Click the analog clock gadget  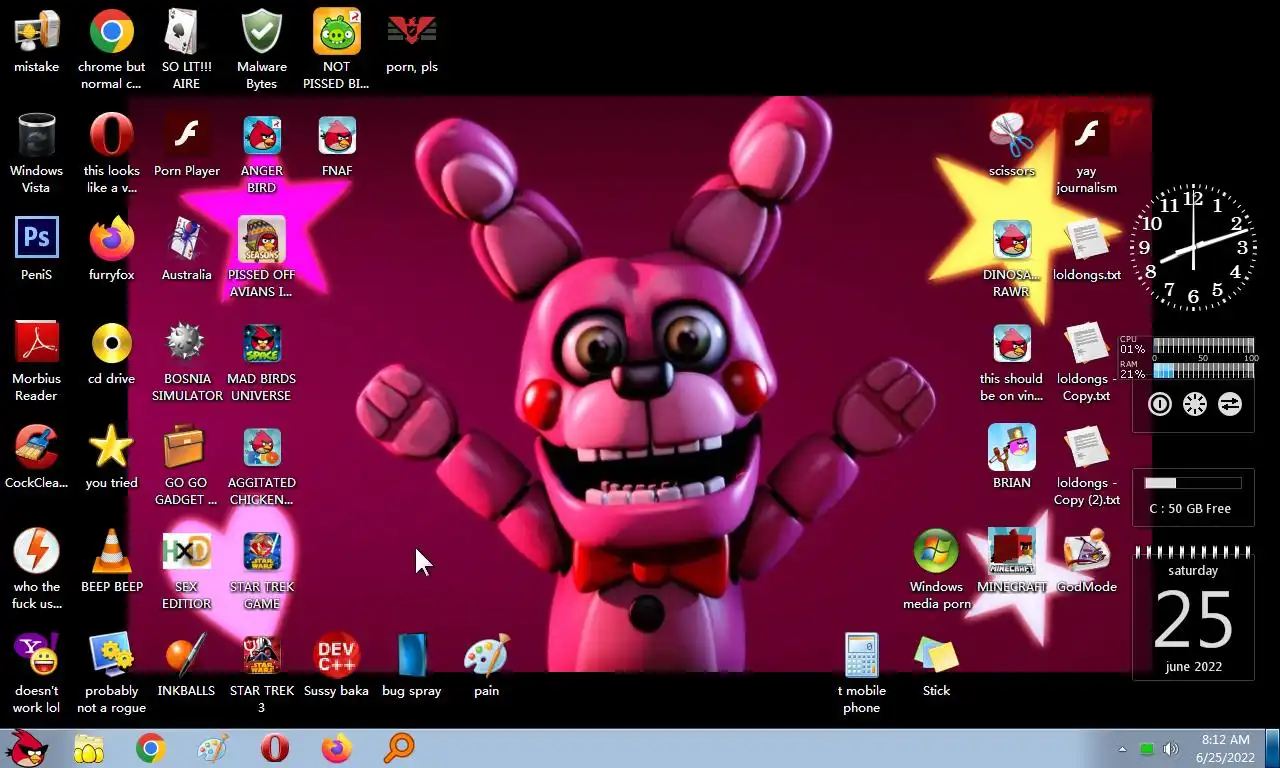click(x=1193, y=246)
